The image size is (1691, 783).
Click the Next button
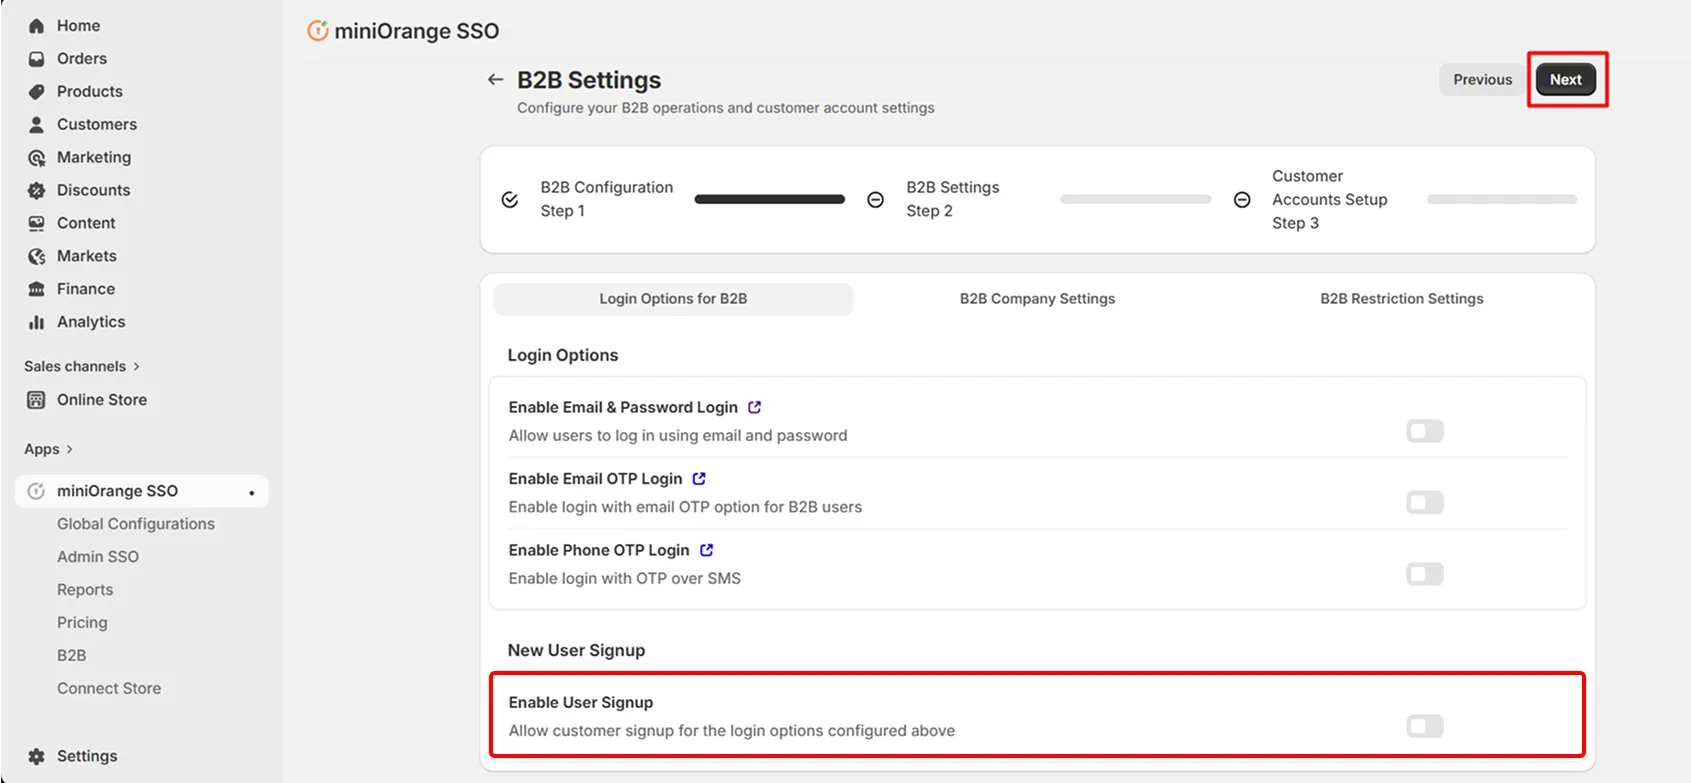pos(1566,80)
